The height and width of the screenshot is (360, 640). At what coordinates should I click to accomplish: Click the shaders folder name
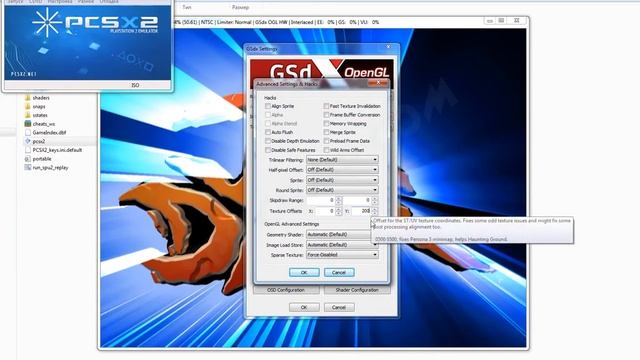click(x=41, y=98)
